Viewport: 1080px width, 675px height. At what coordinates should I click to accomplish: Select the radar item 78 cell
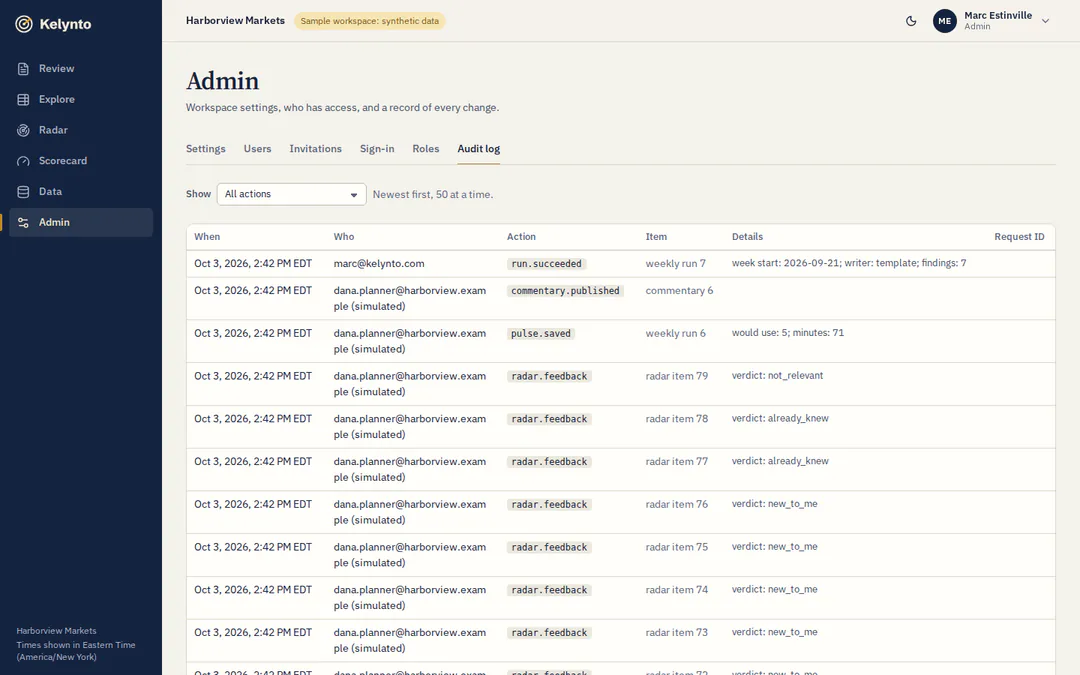(x=676, y=419)
